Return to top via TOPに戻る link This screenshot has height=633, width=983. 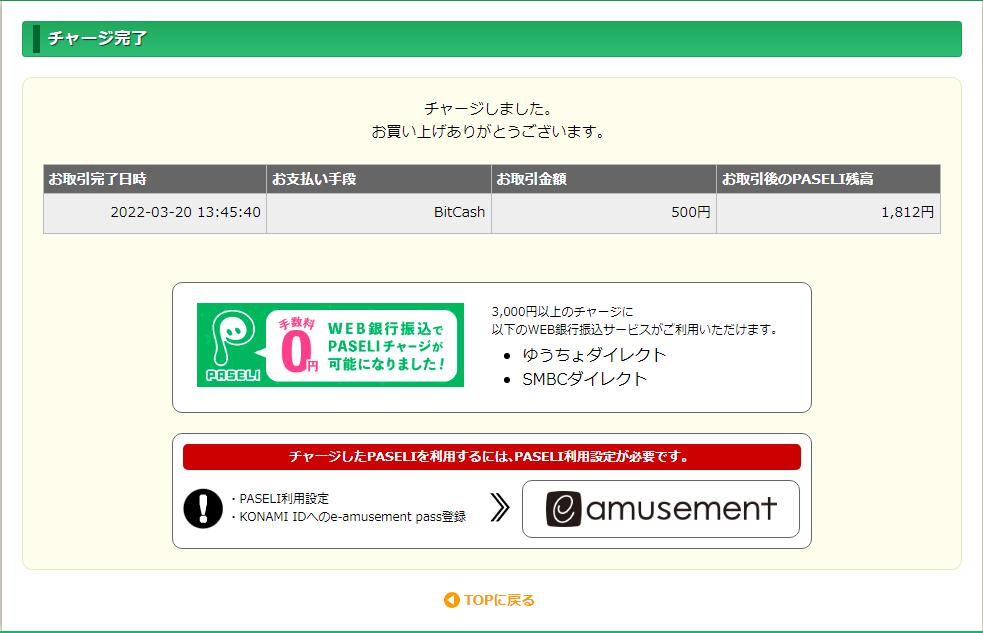[x=499, y=600]
